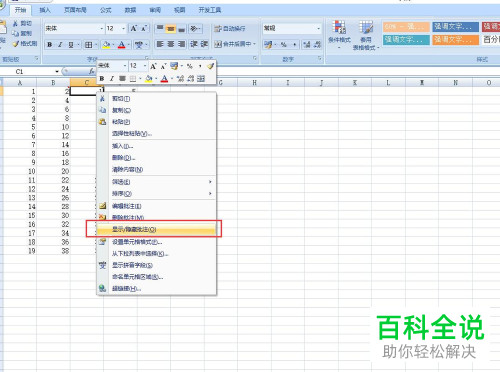Click the mini toolbar Fill Color bucket
Image resolution: width=500 pixels, height=372 pixels.
(149, 79)
